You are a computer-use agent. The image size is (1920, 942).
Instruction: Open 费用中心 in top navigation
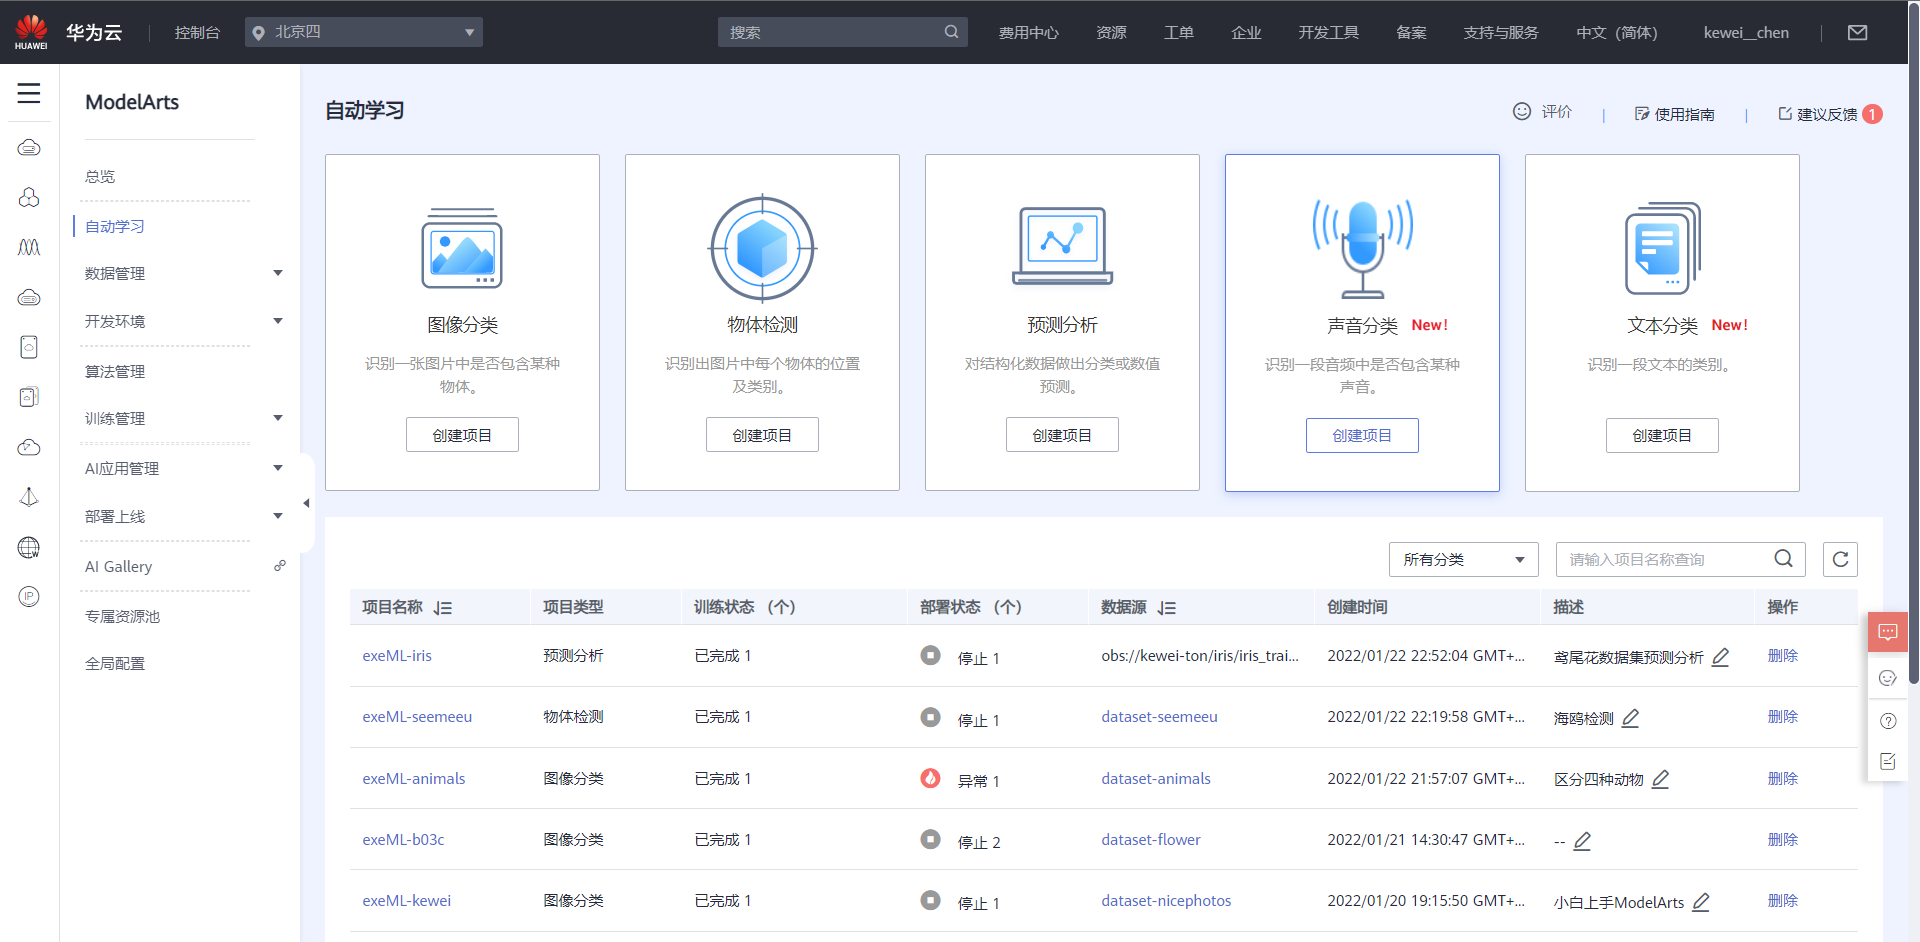point(1028,32)
